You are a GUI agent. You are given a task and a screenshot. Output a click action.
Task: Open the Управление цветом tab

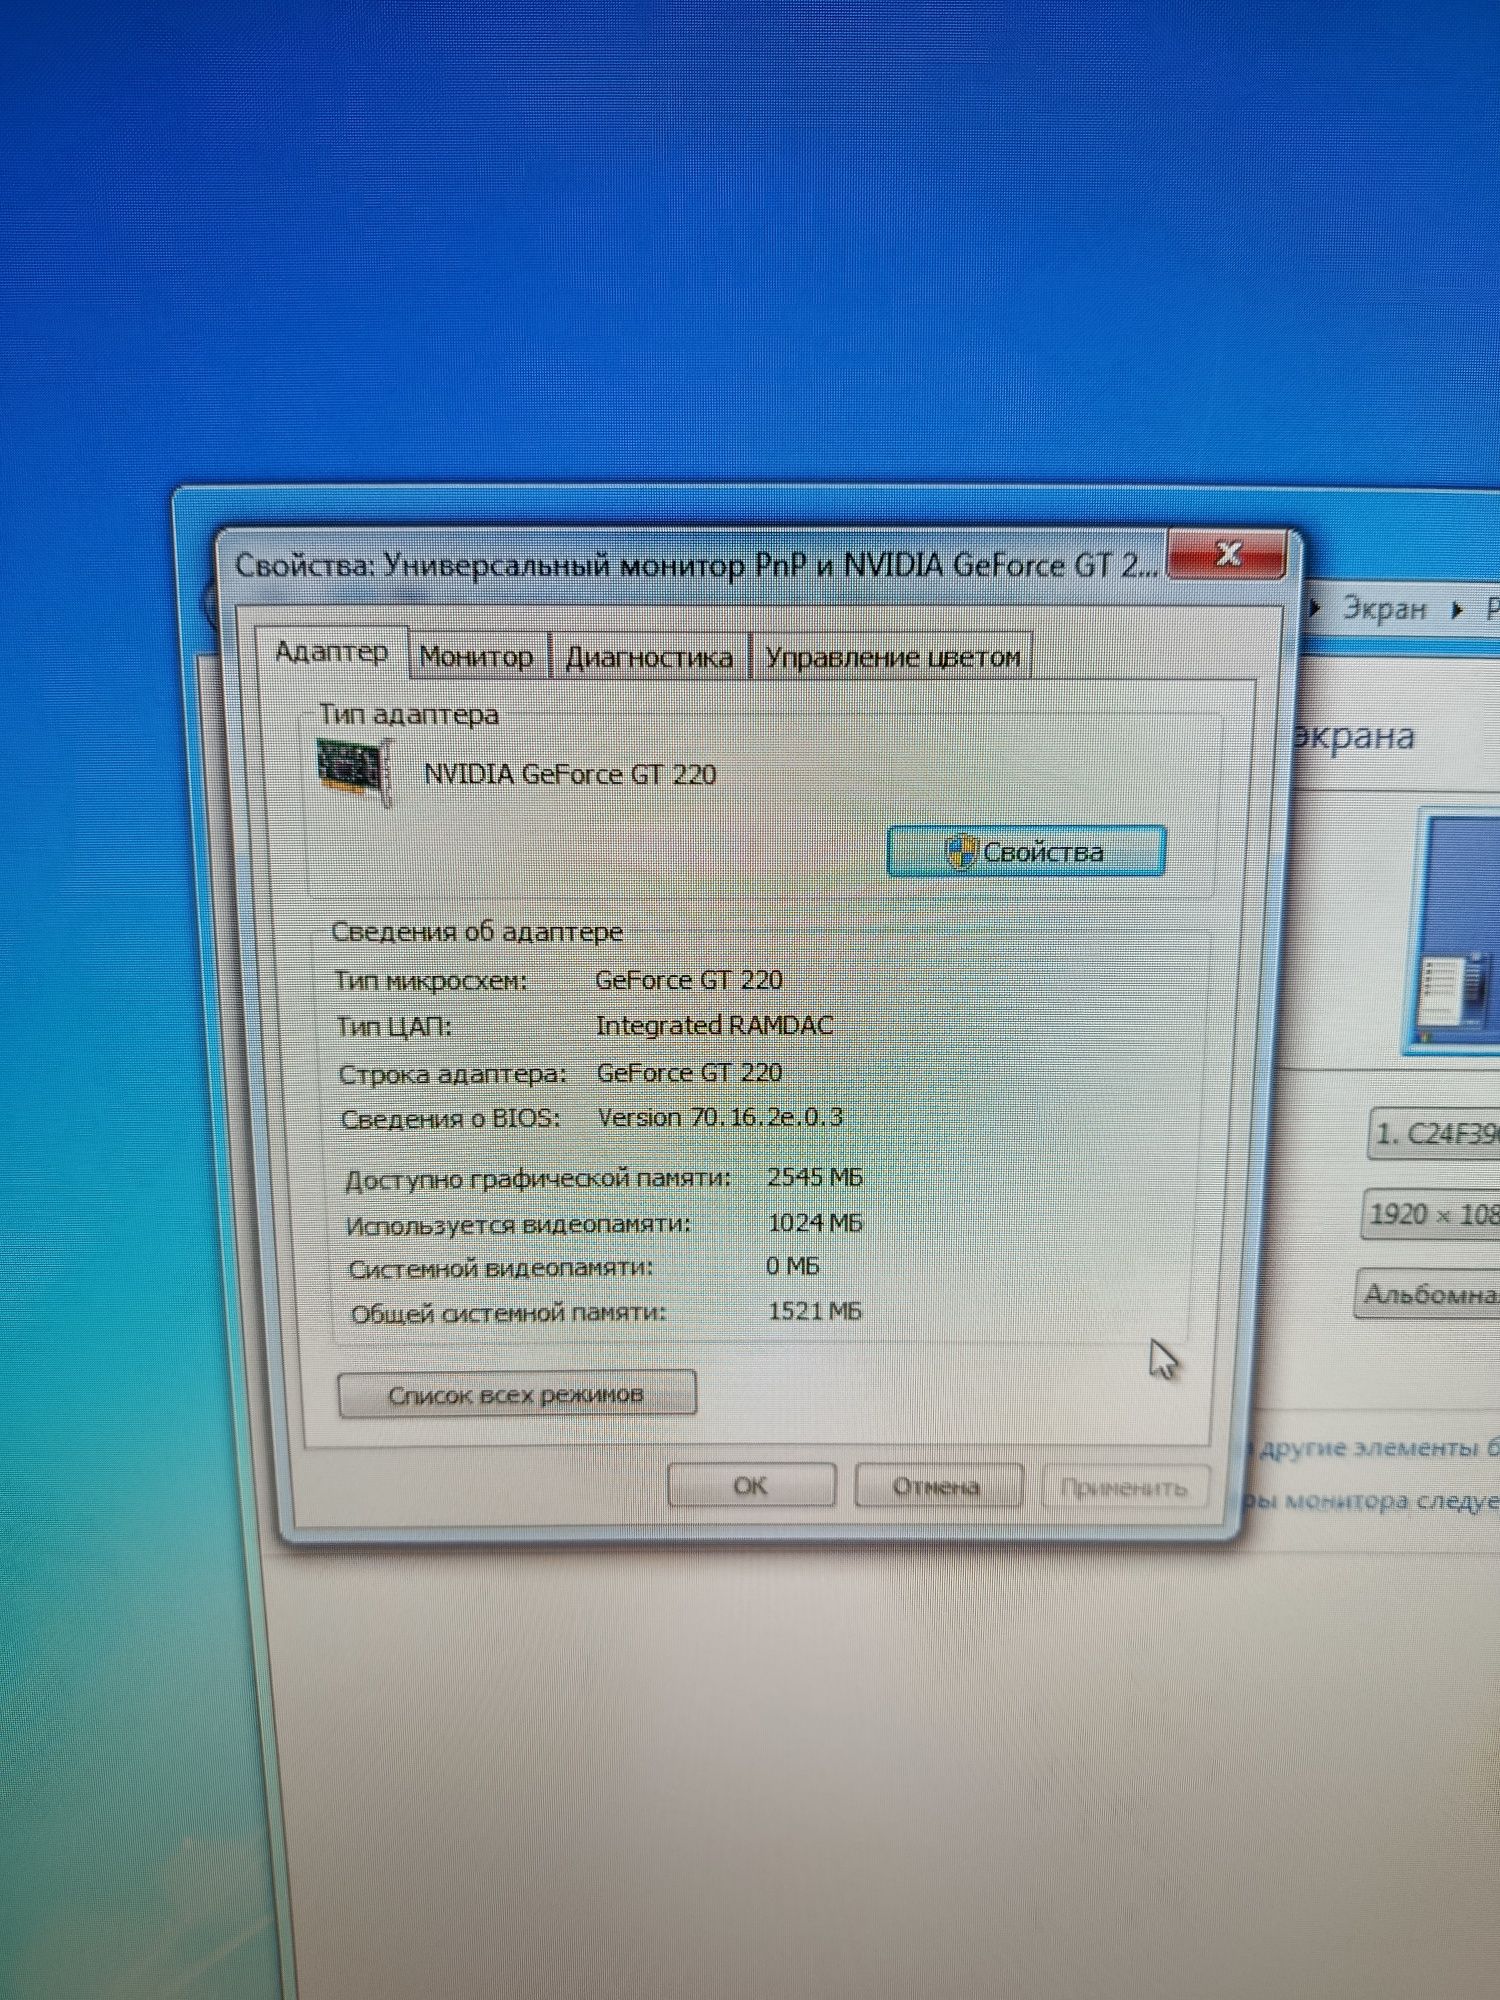pyautogui.click(x=892, y=657)
